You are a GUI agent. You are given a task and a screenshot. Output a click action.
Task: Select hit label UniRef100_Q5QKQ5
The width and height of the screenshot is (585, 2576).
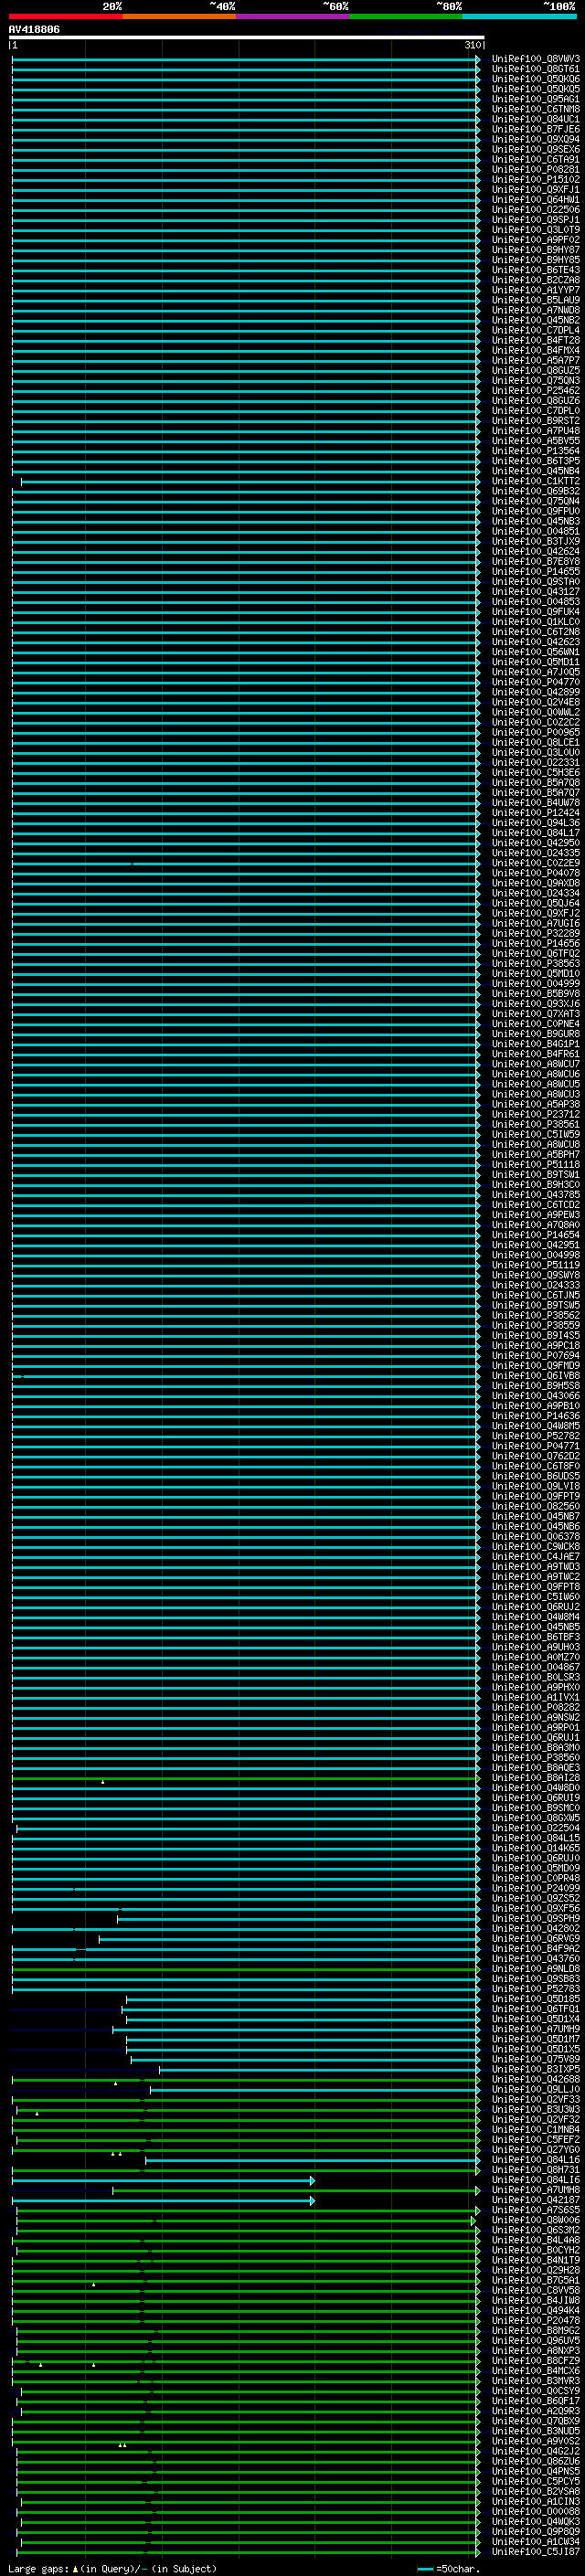(x=535, y=89)
